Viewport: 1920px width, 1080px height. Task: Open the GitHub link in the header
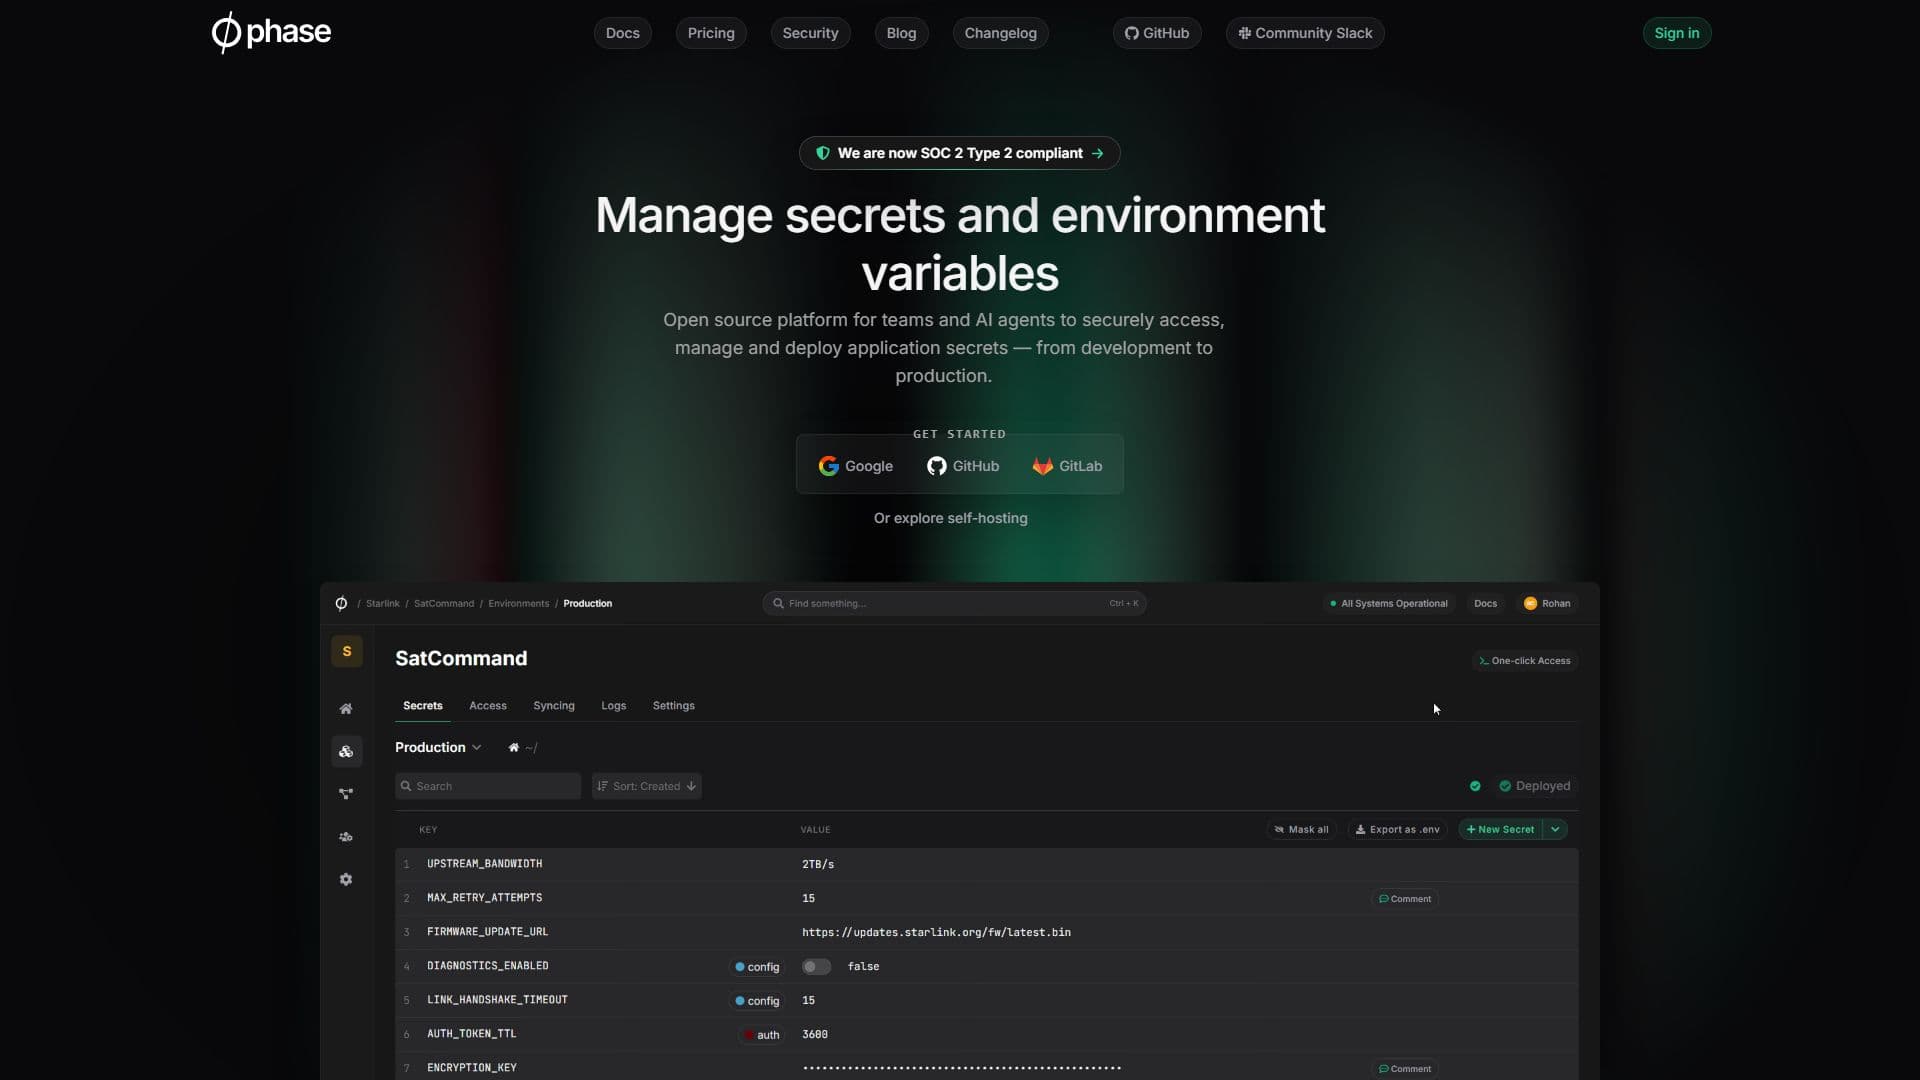1157,33
